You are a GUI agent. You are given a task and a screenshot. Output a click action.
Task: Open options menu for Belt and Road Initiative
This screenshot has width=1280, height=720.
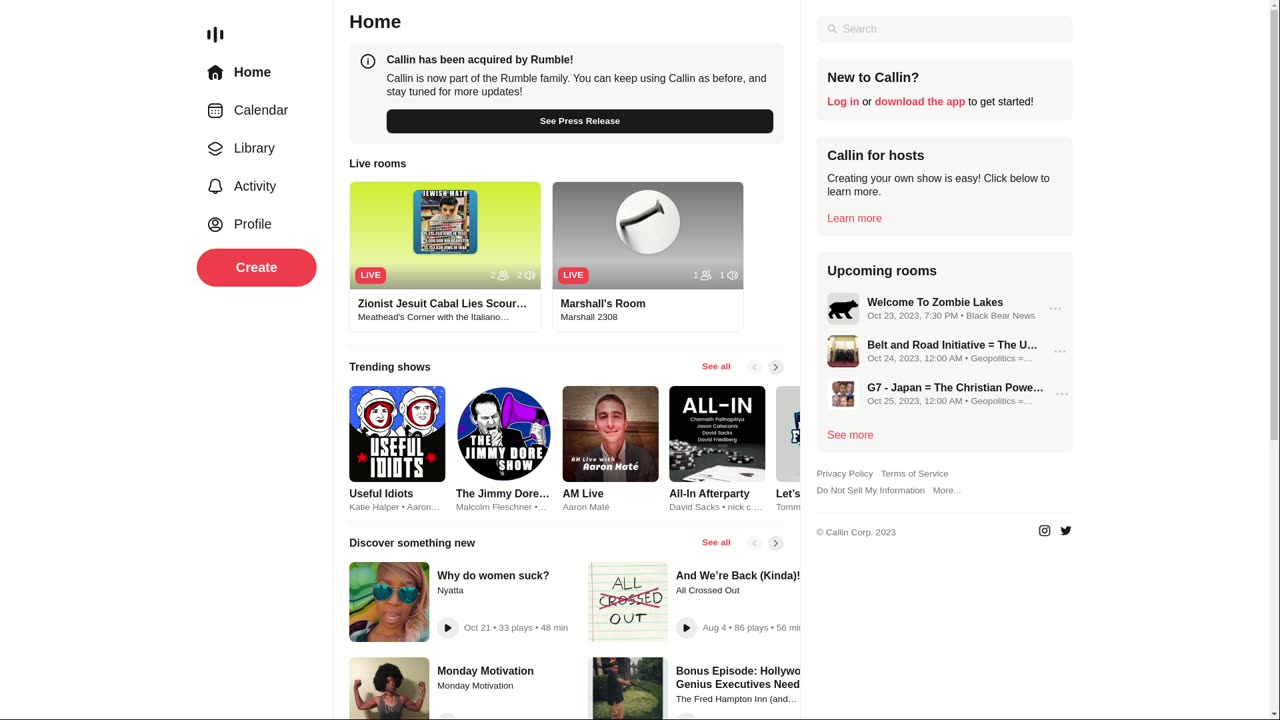(1060, 352)
